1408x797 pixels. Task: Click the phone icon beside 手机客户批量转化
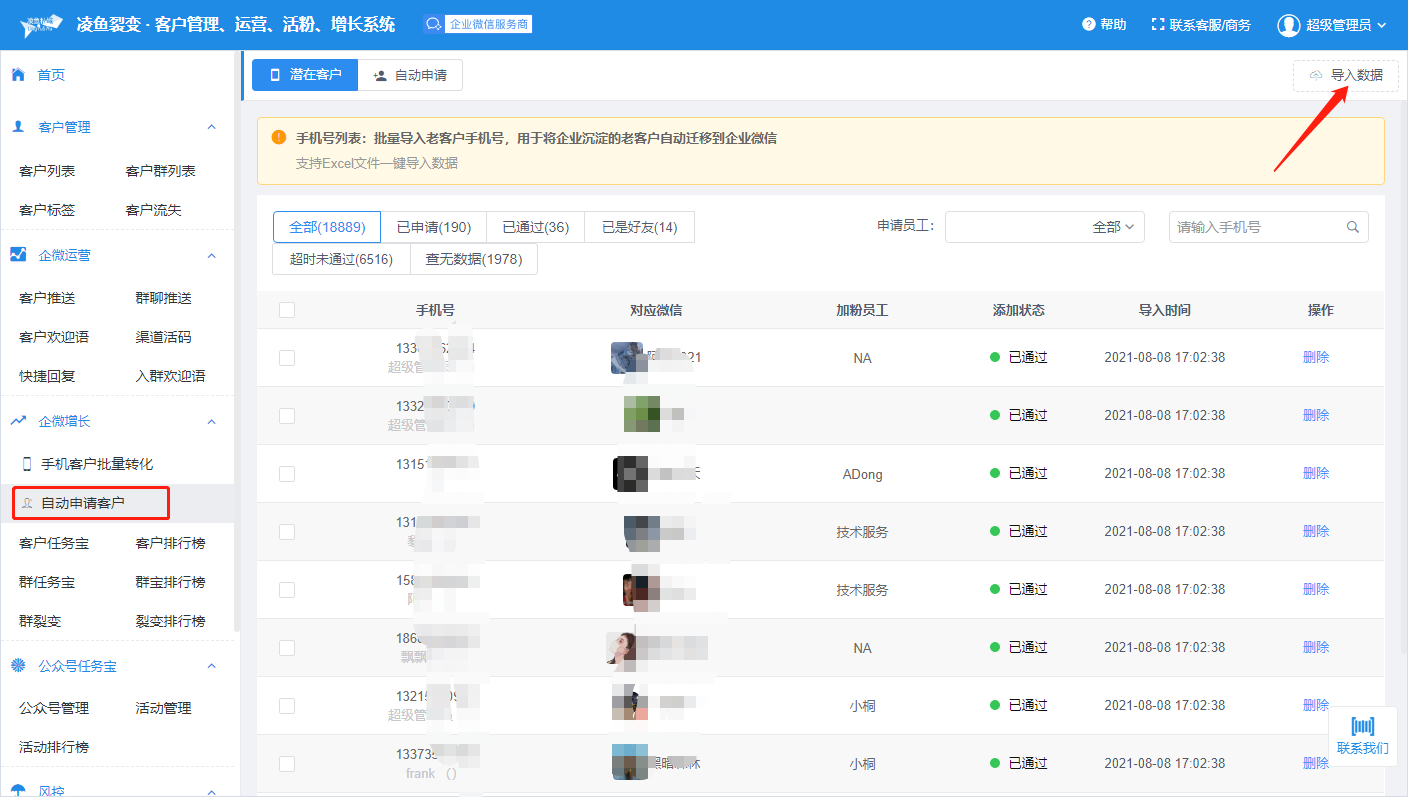coord(27,464)
